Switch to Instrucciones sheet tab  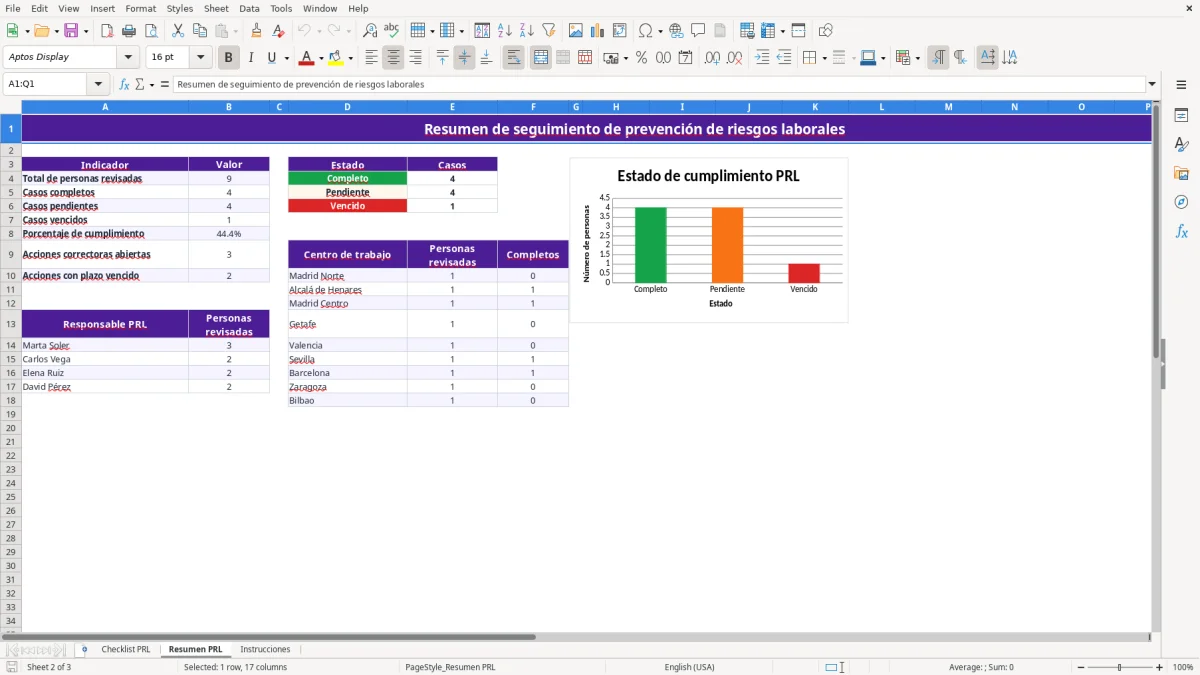(x=265, y=650)
